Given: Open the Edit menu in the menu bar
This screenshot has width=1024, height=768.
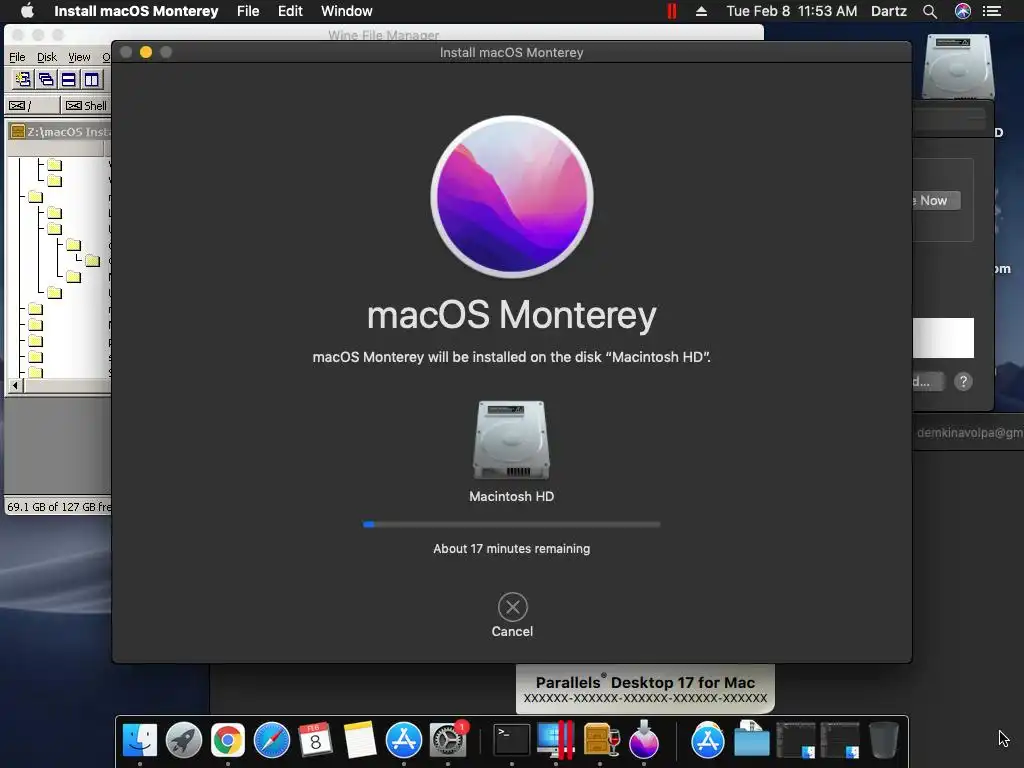Looking at the screenshot, I should pos(290,11).
